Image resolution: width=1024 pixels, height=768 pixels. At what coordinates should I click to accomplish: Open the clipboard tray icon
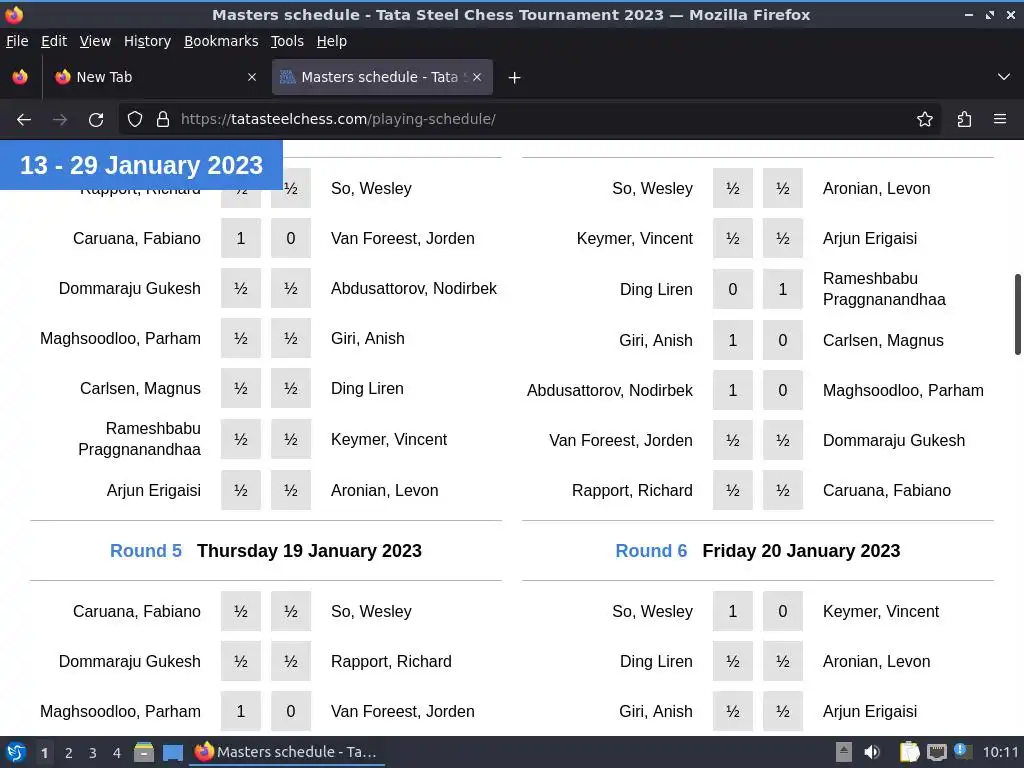coord(909,752)
